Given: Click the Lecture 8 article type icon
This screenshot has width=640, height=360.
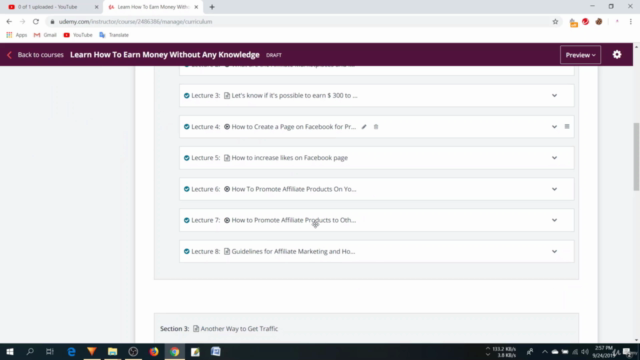Looking at the screenshot, I should [227, 251].
